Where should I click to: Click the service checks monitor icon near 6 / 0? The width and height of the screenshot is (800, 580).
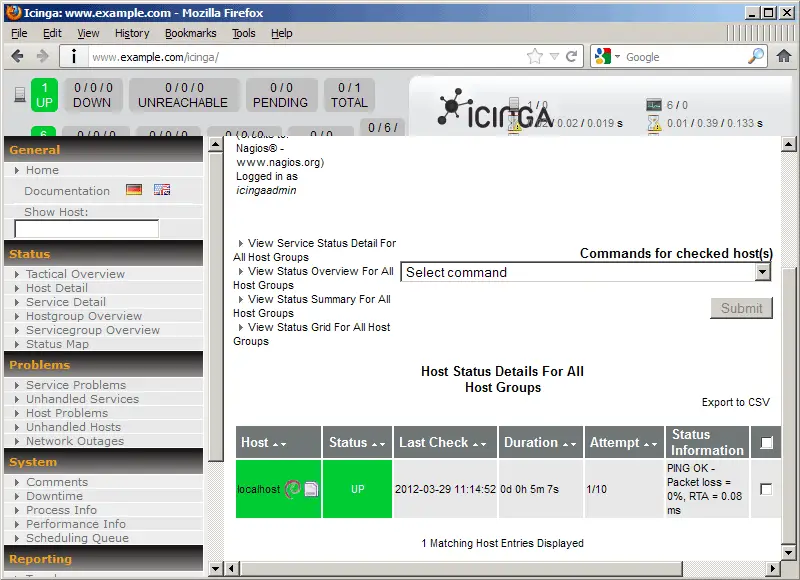coord(654,105)
